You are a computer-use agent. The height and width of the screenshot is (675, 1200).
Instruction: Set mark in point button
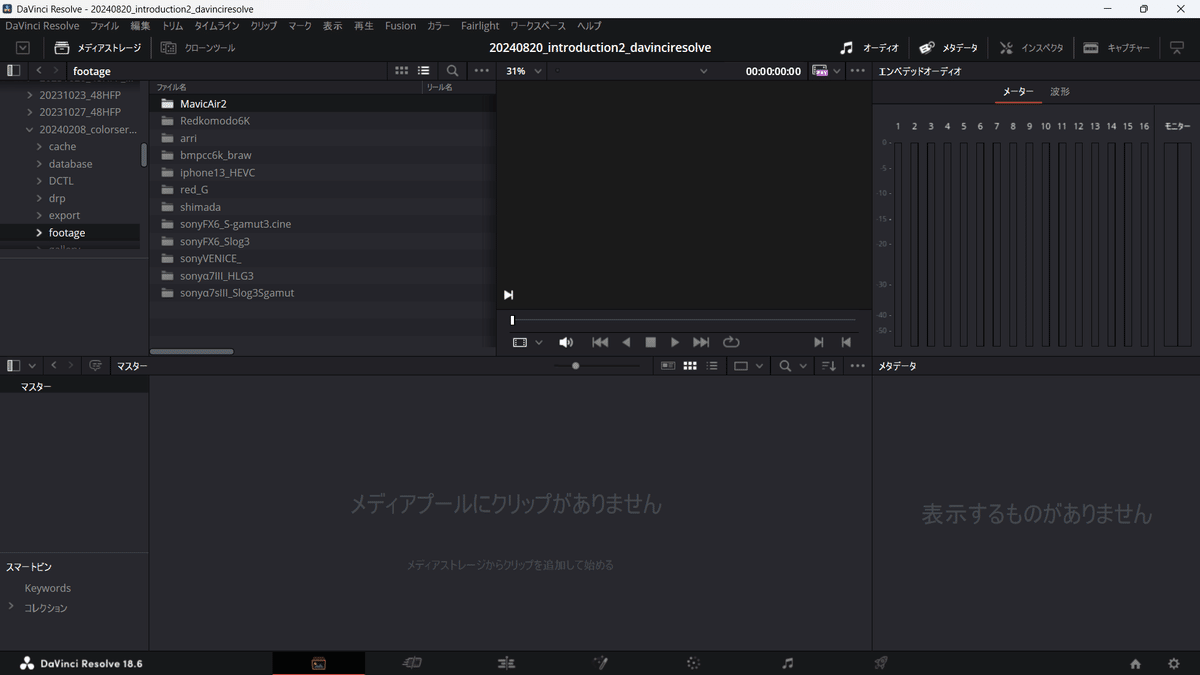819,342
